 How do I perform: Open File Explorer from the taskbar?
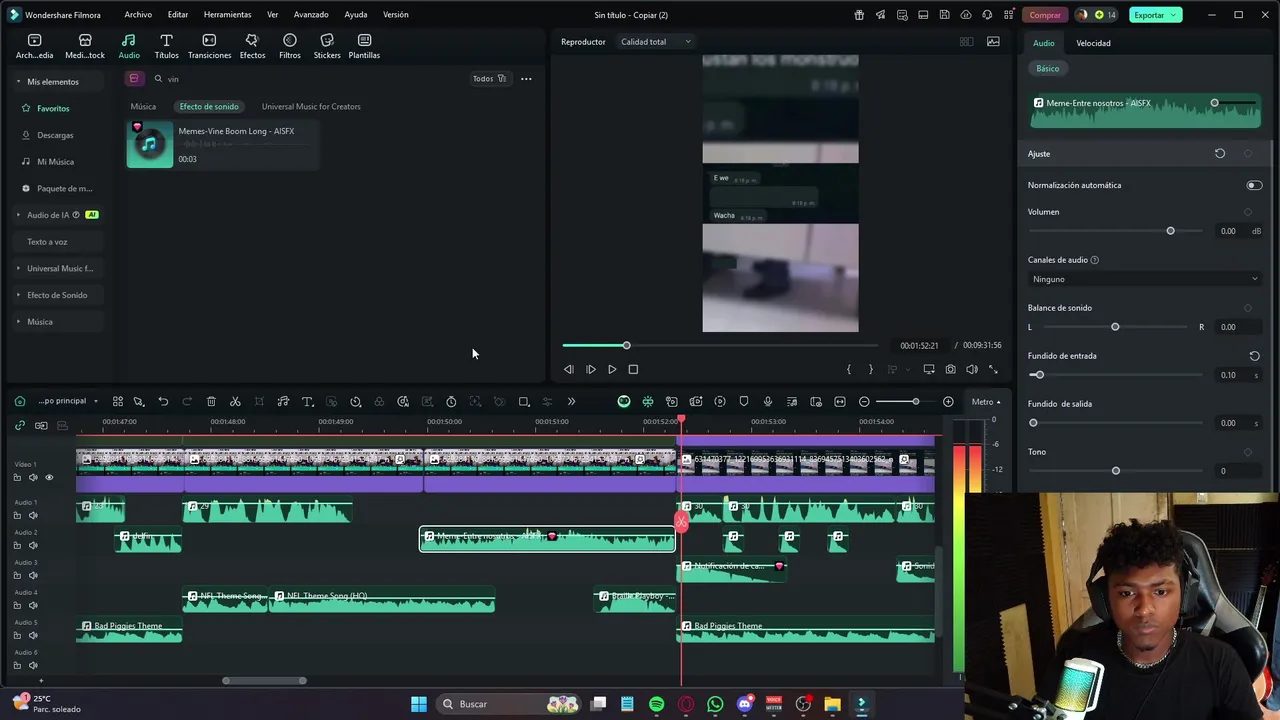(x=832, y=704)
